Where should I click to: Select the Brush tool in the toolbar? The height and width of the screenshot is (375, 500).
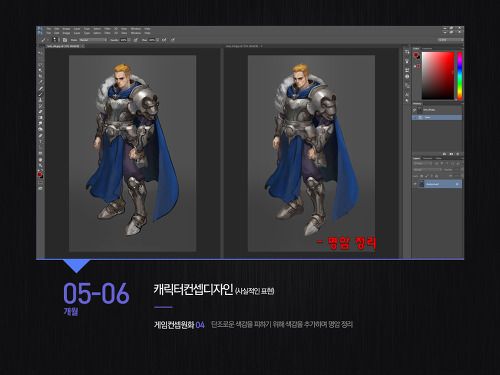pyautogui.click(x=41, y=94)
